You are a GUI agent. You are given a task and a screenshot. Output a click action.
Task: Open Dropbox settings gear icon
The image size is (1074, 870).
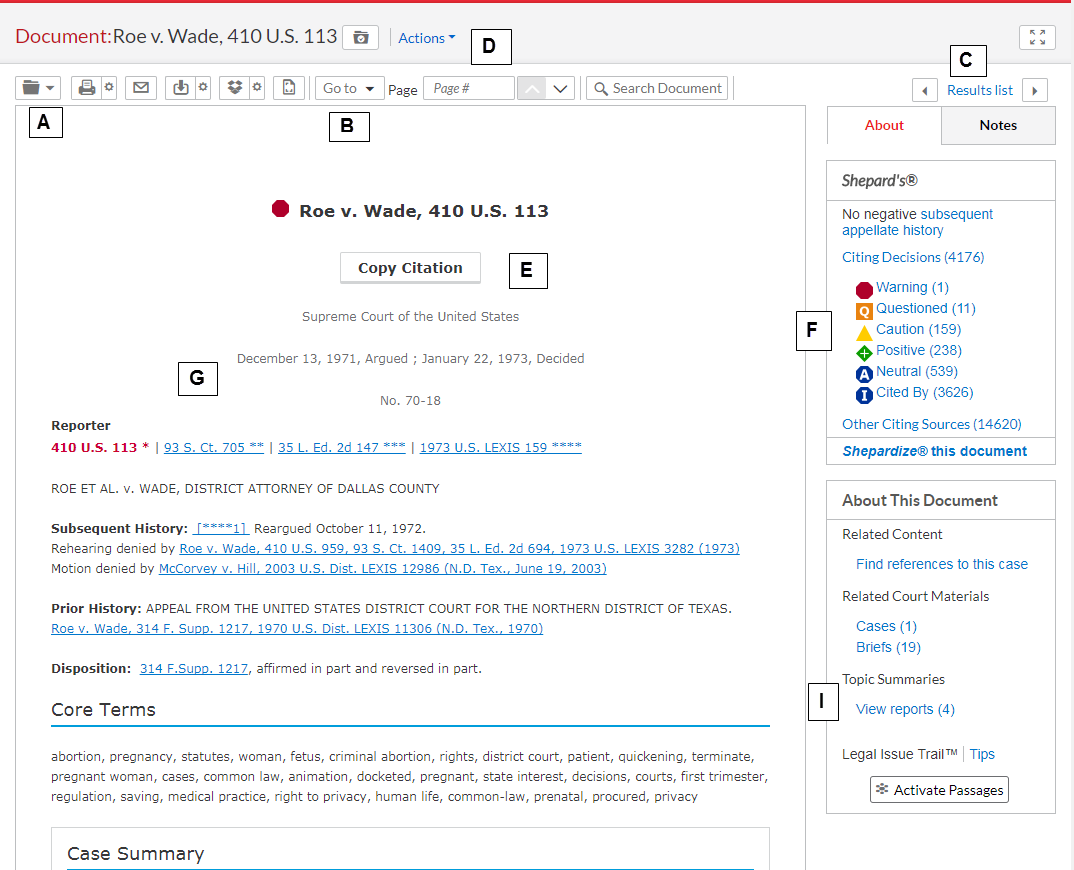[x=257, y=88]
